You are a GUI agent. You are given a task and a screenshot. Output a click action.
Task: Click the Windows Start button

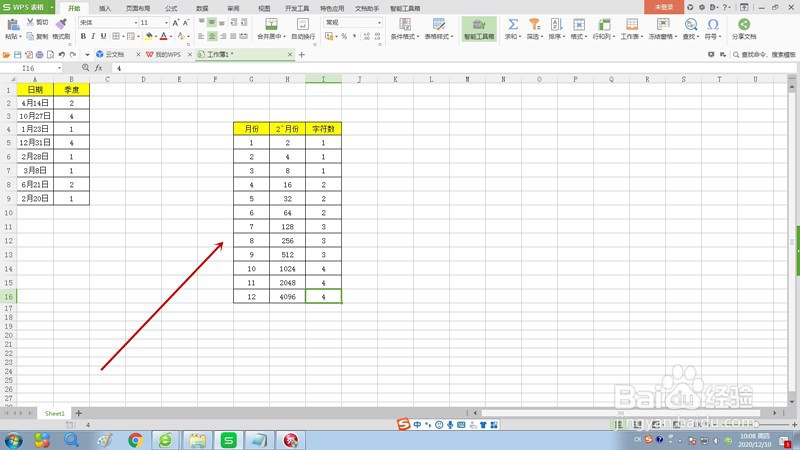[x=13, y=440]
